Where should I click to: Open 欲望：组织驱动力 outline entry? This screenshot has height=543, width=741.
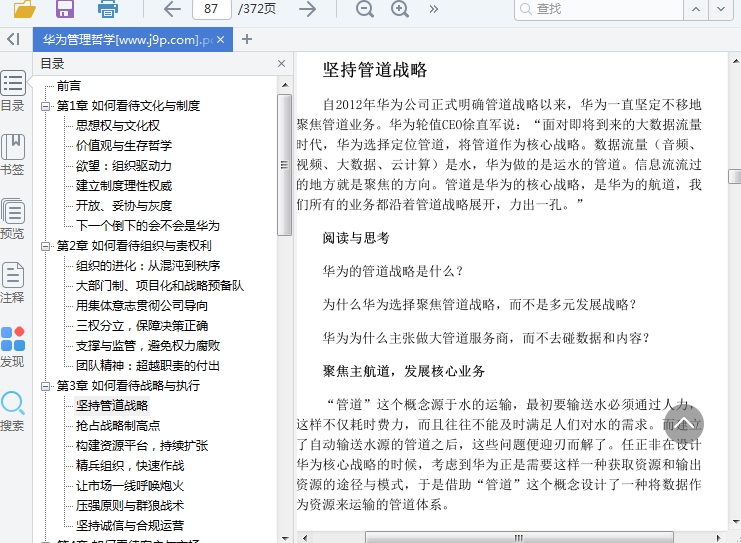[124, 166]
